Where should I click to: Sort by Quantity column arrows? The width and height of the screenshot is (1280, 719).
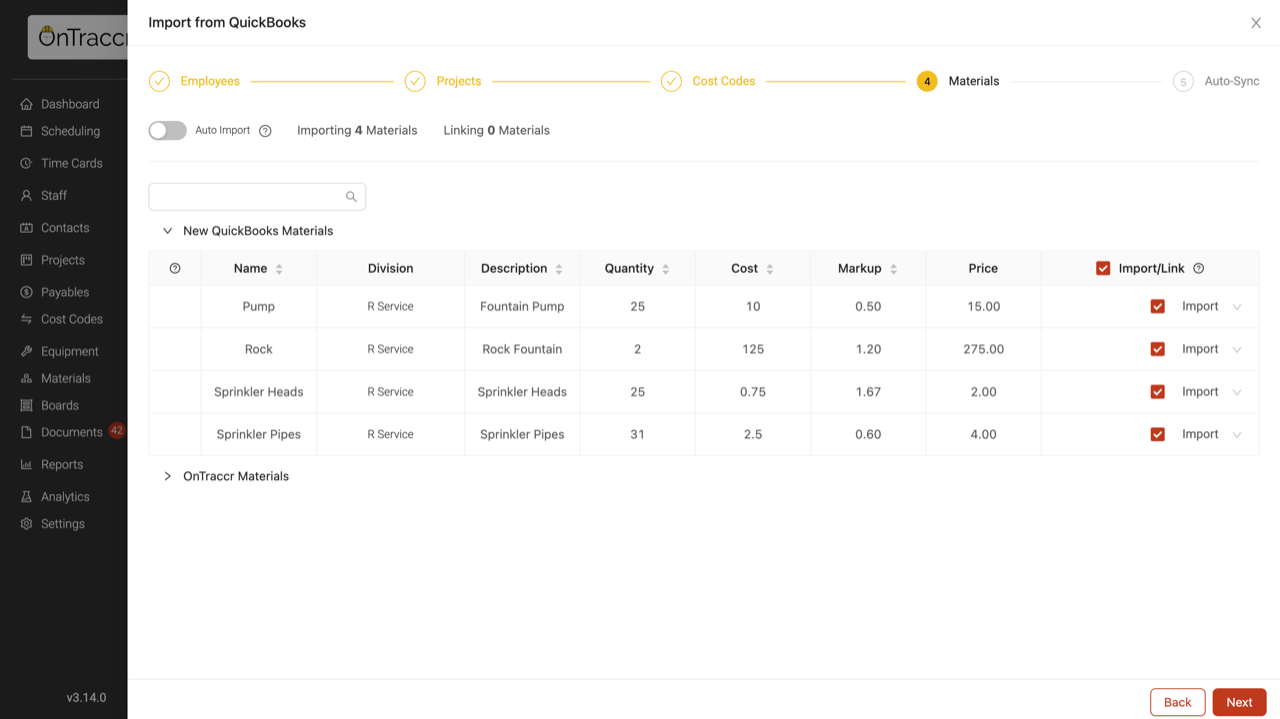(x=666, y=269)
